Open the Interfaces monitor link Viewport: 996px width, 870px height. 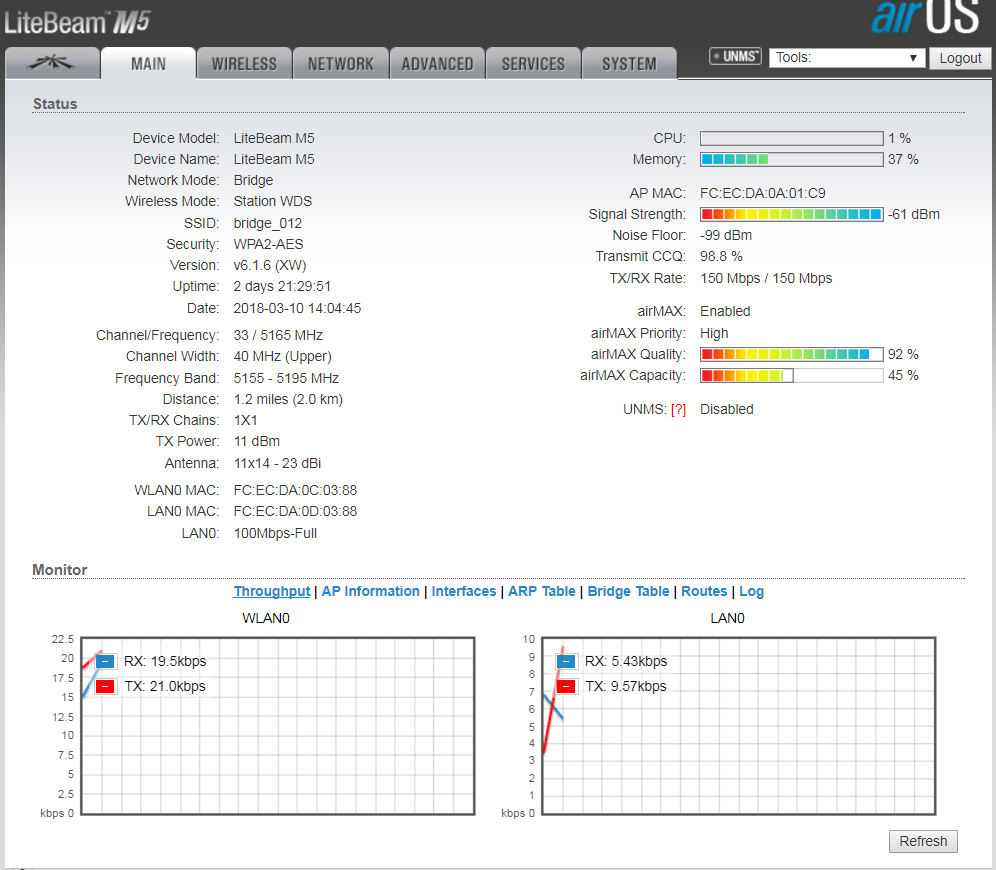464,591
